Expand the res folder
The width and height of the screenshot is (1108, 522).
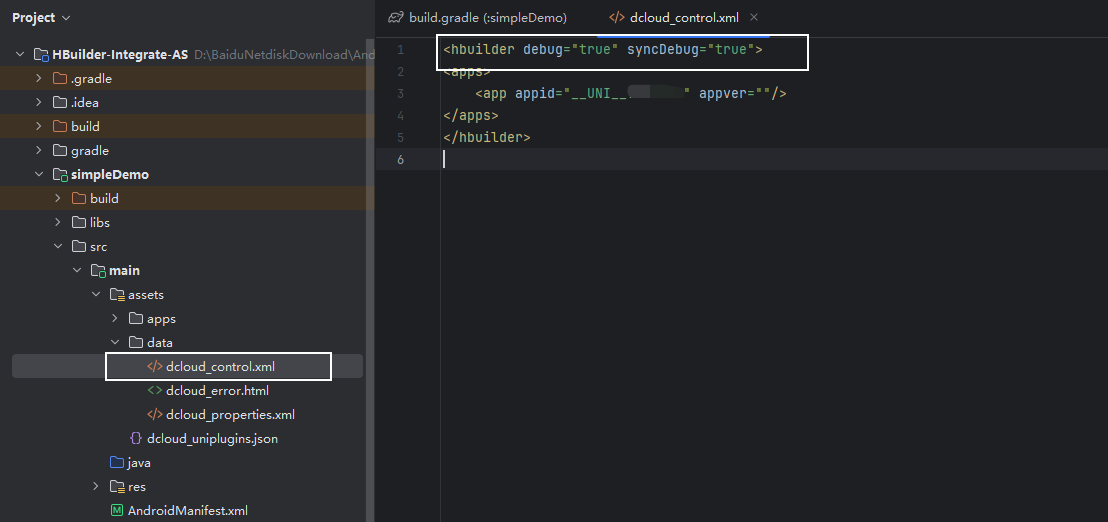[x=96, y=487]
